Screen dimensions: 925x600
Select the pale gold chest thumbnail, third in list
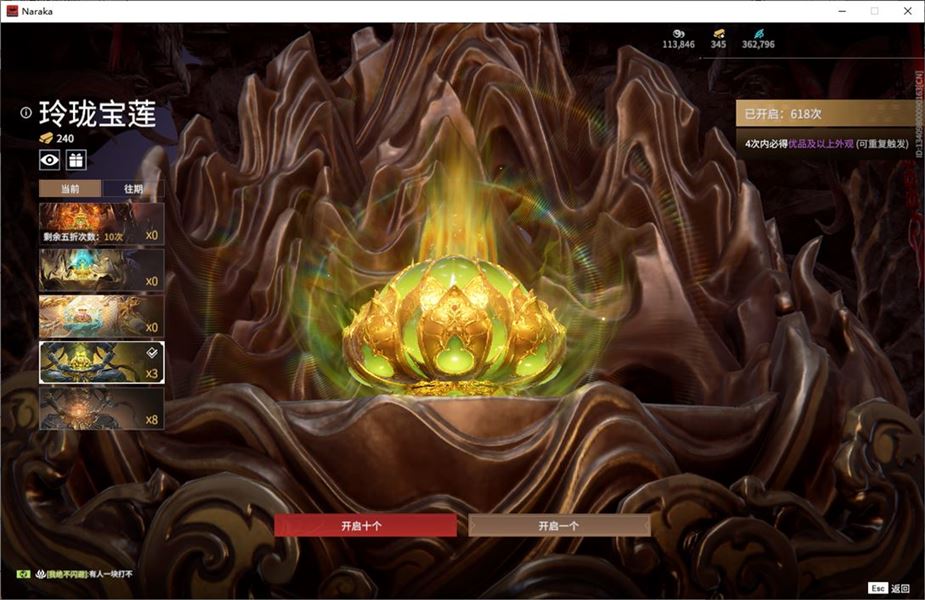pos(101,316)
